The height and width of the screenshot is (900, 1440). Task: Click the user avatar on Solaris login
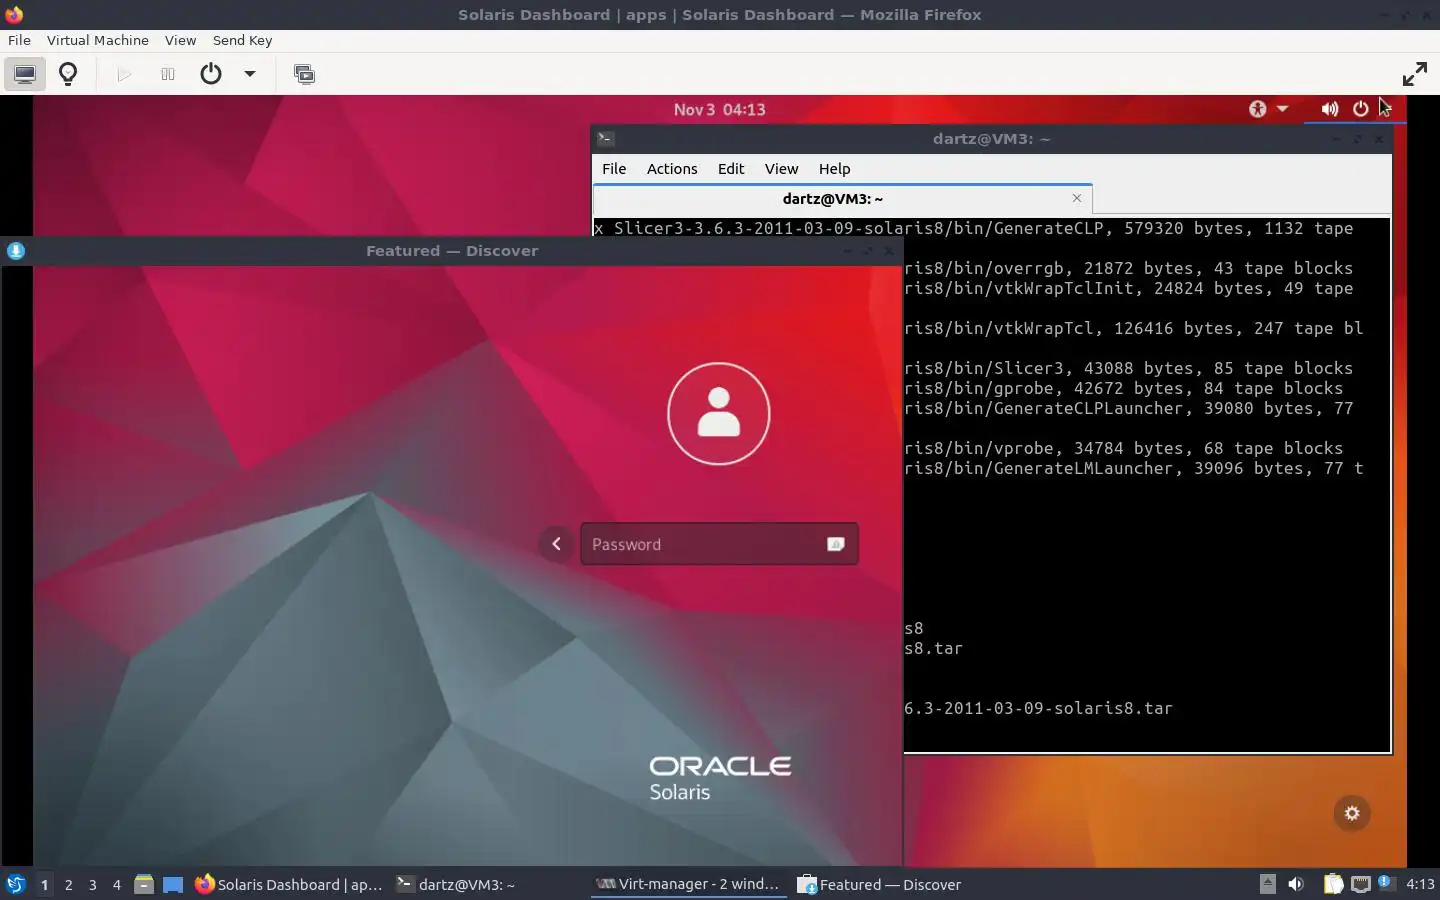coord(718,413)
